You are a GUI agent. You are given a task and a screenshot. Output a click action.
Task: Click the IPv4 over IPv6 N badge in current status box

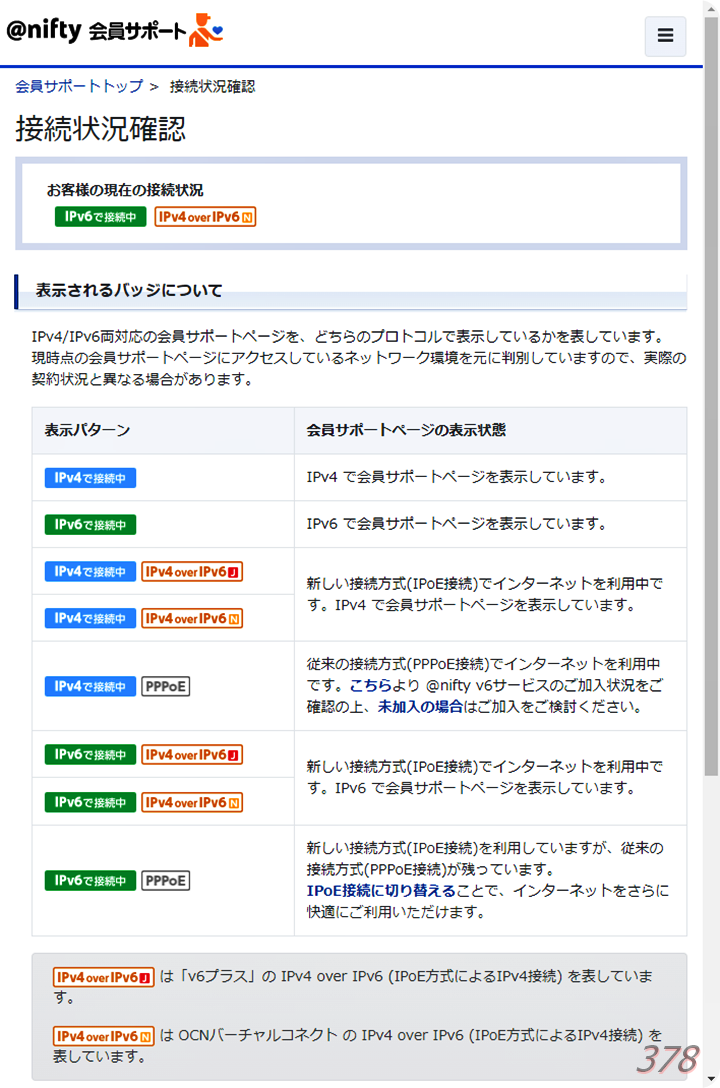(205, 216)
